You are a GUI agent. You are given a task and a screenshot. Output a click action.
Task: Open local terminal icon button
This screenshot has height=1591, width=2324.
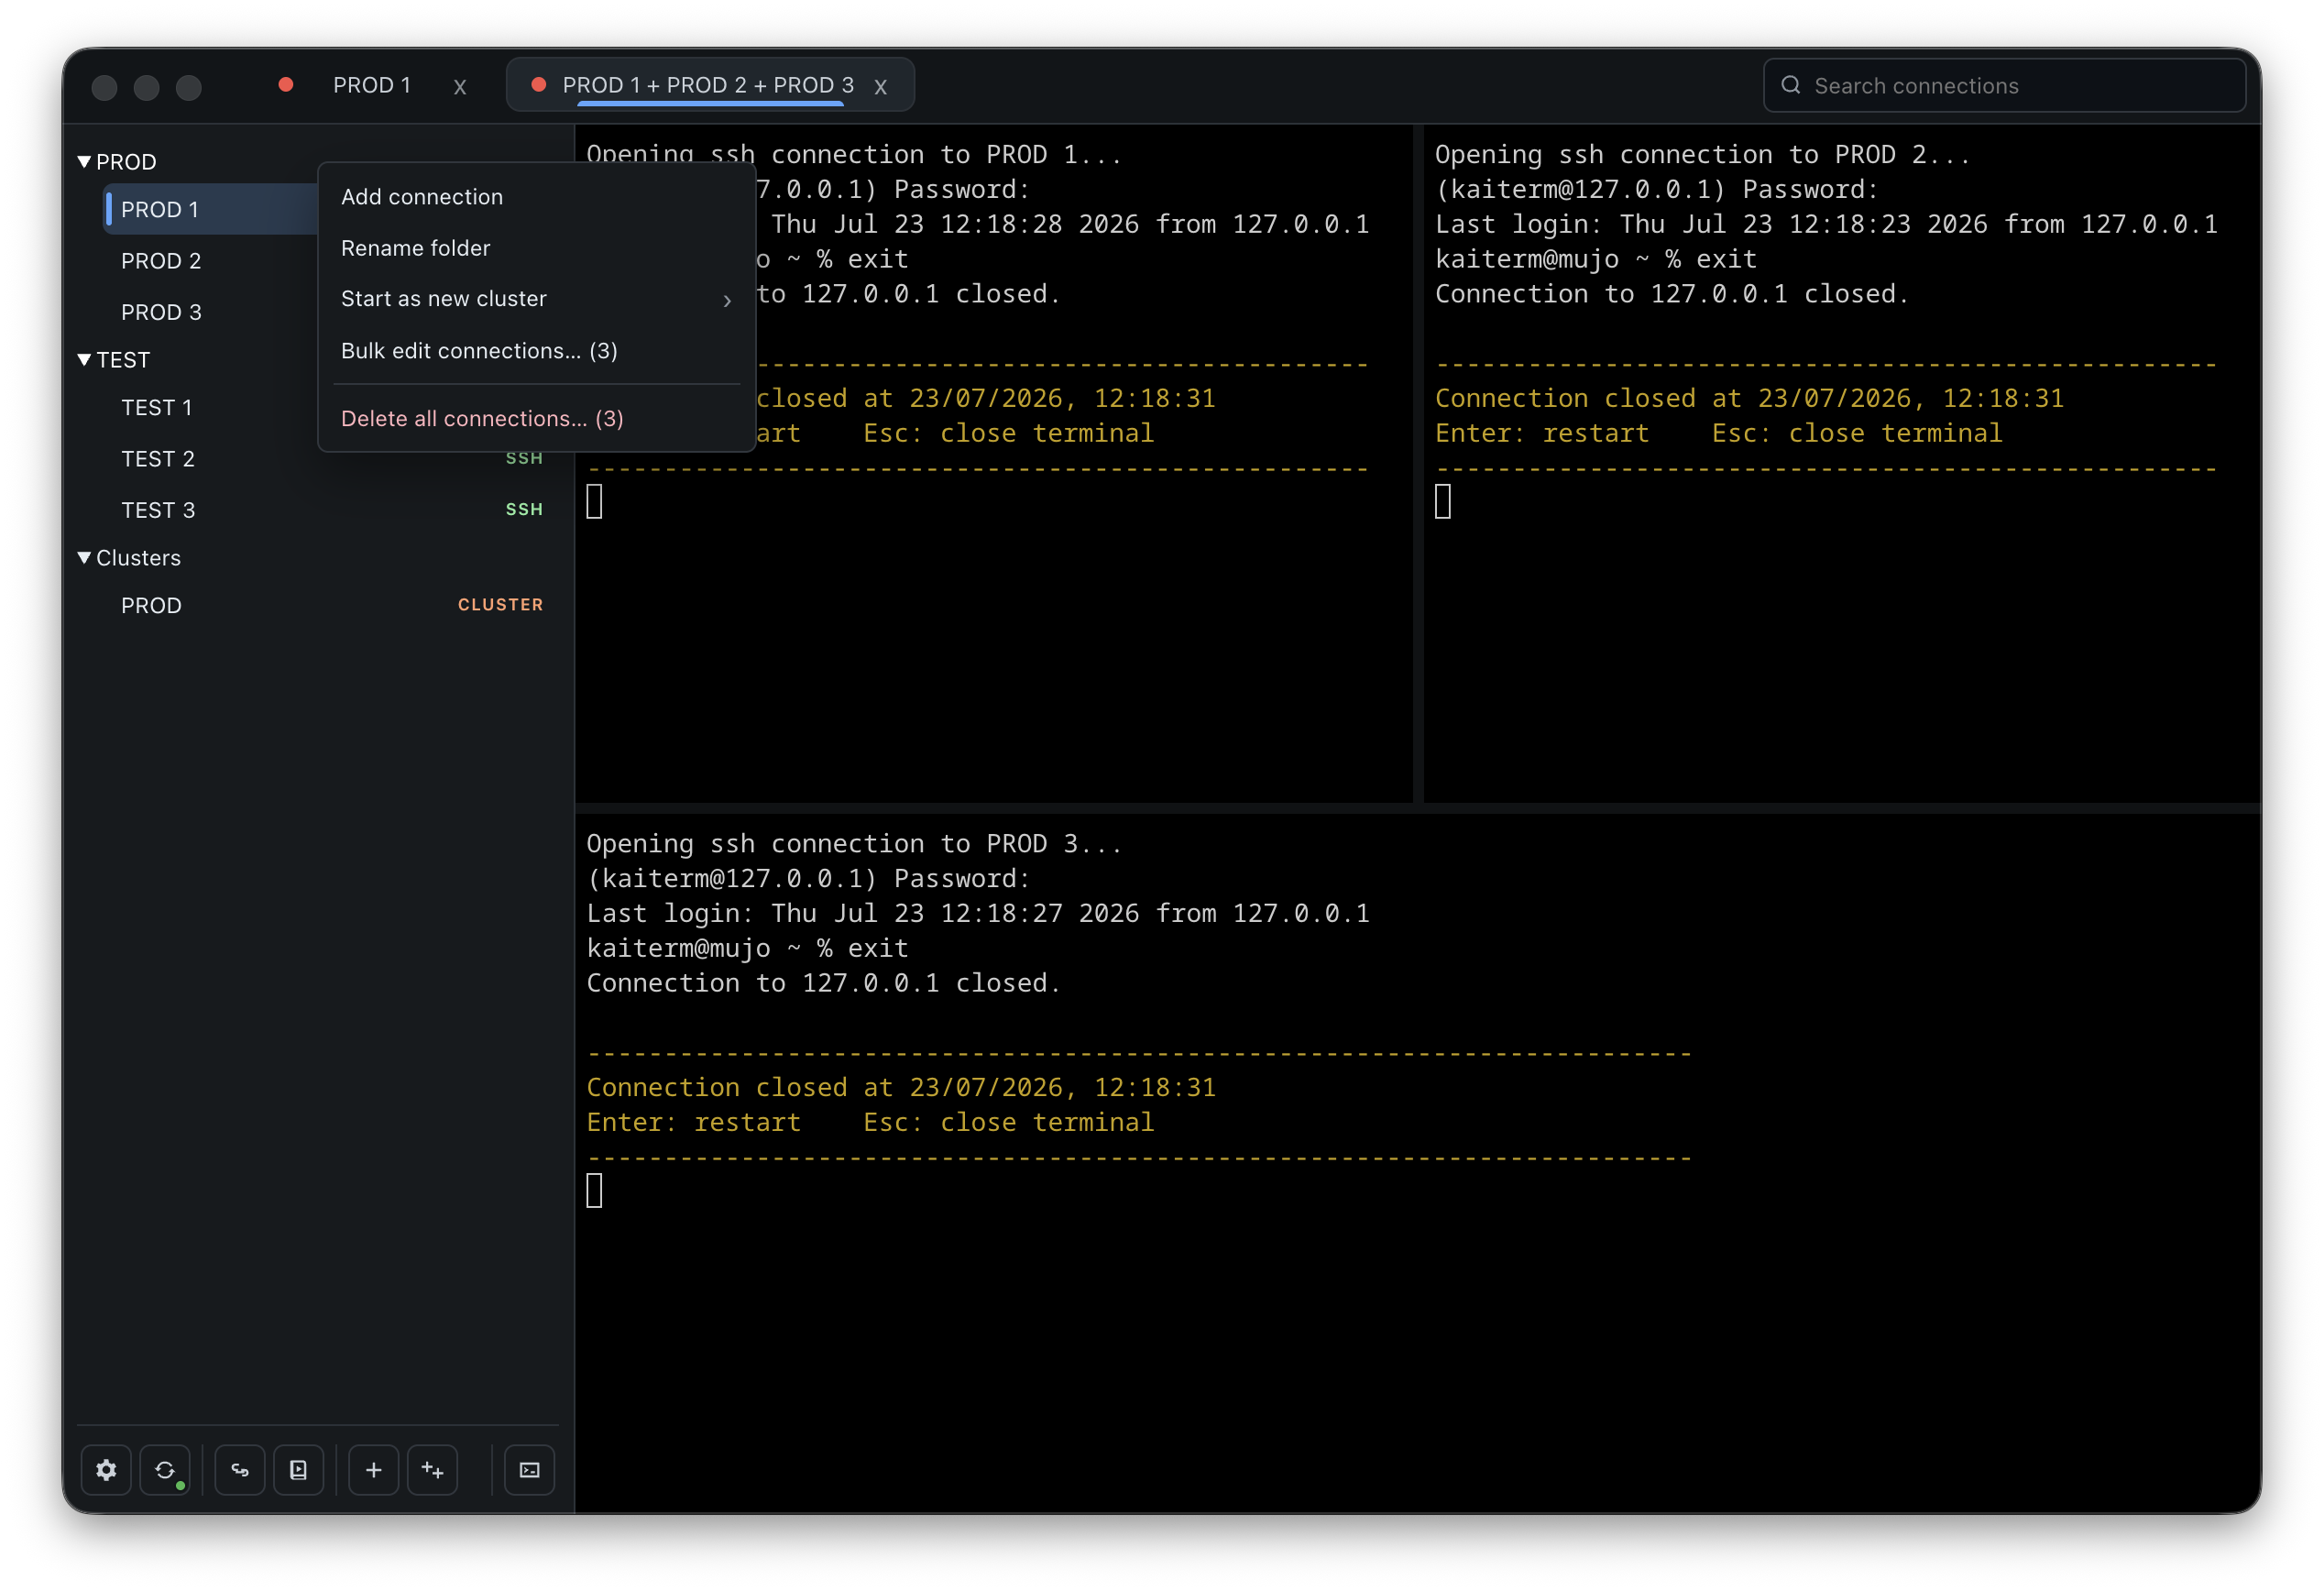point(530,1470)
